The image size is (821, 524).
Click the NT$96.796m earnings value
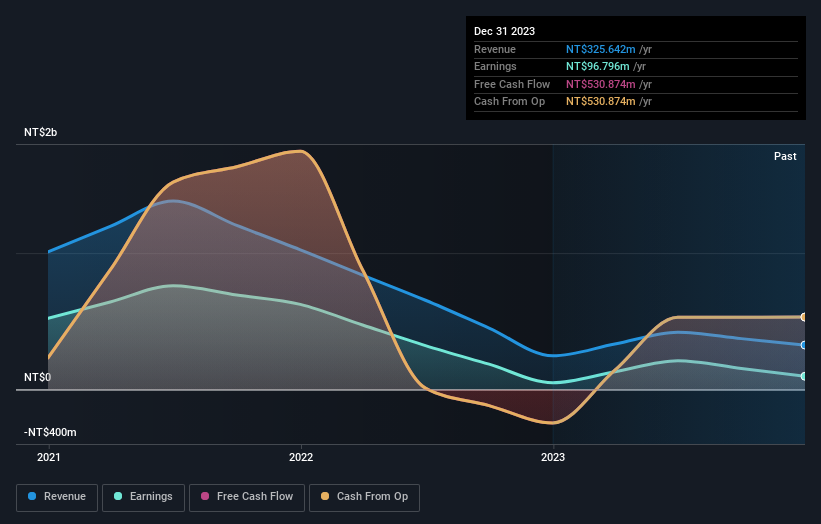(597, 66)
